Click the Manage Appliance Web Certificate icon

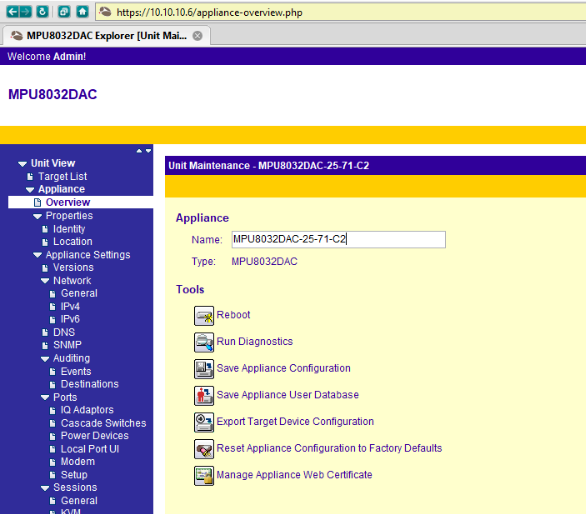click(x=204, y=475)
